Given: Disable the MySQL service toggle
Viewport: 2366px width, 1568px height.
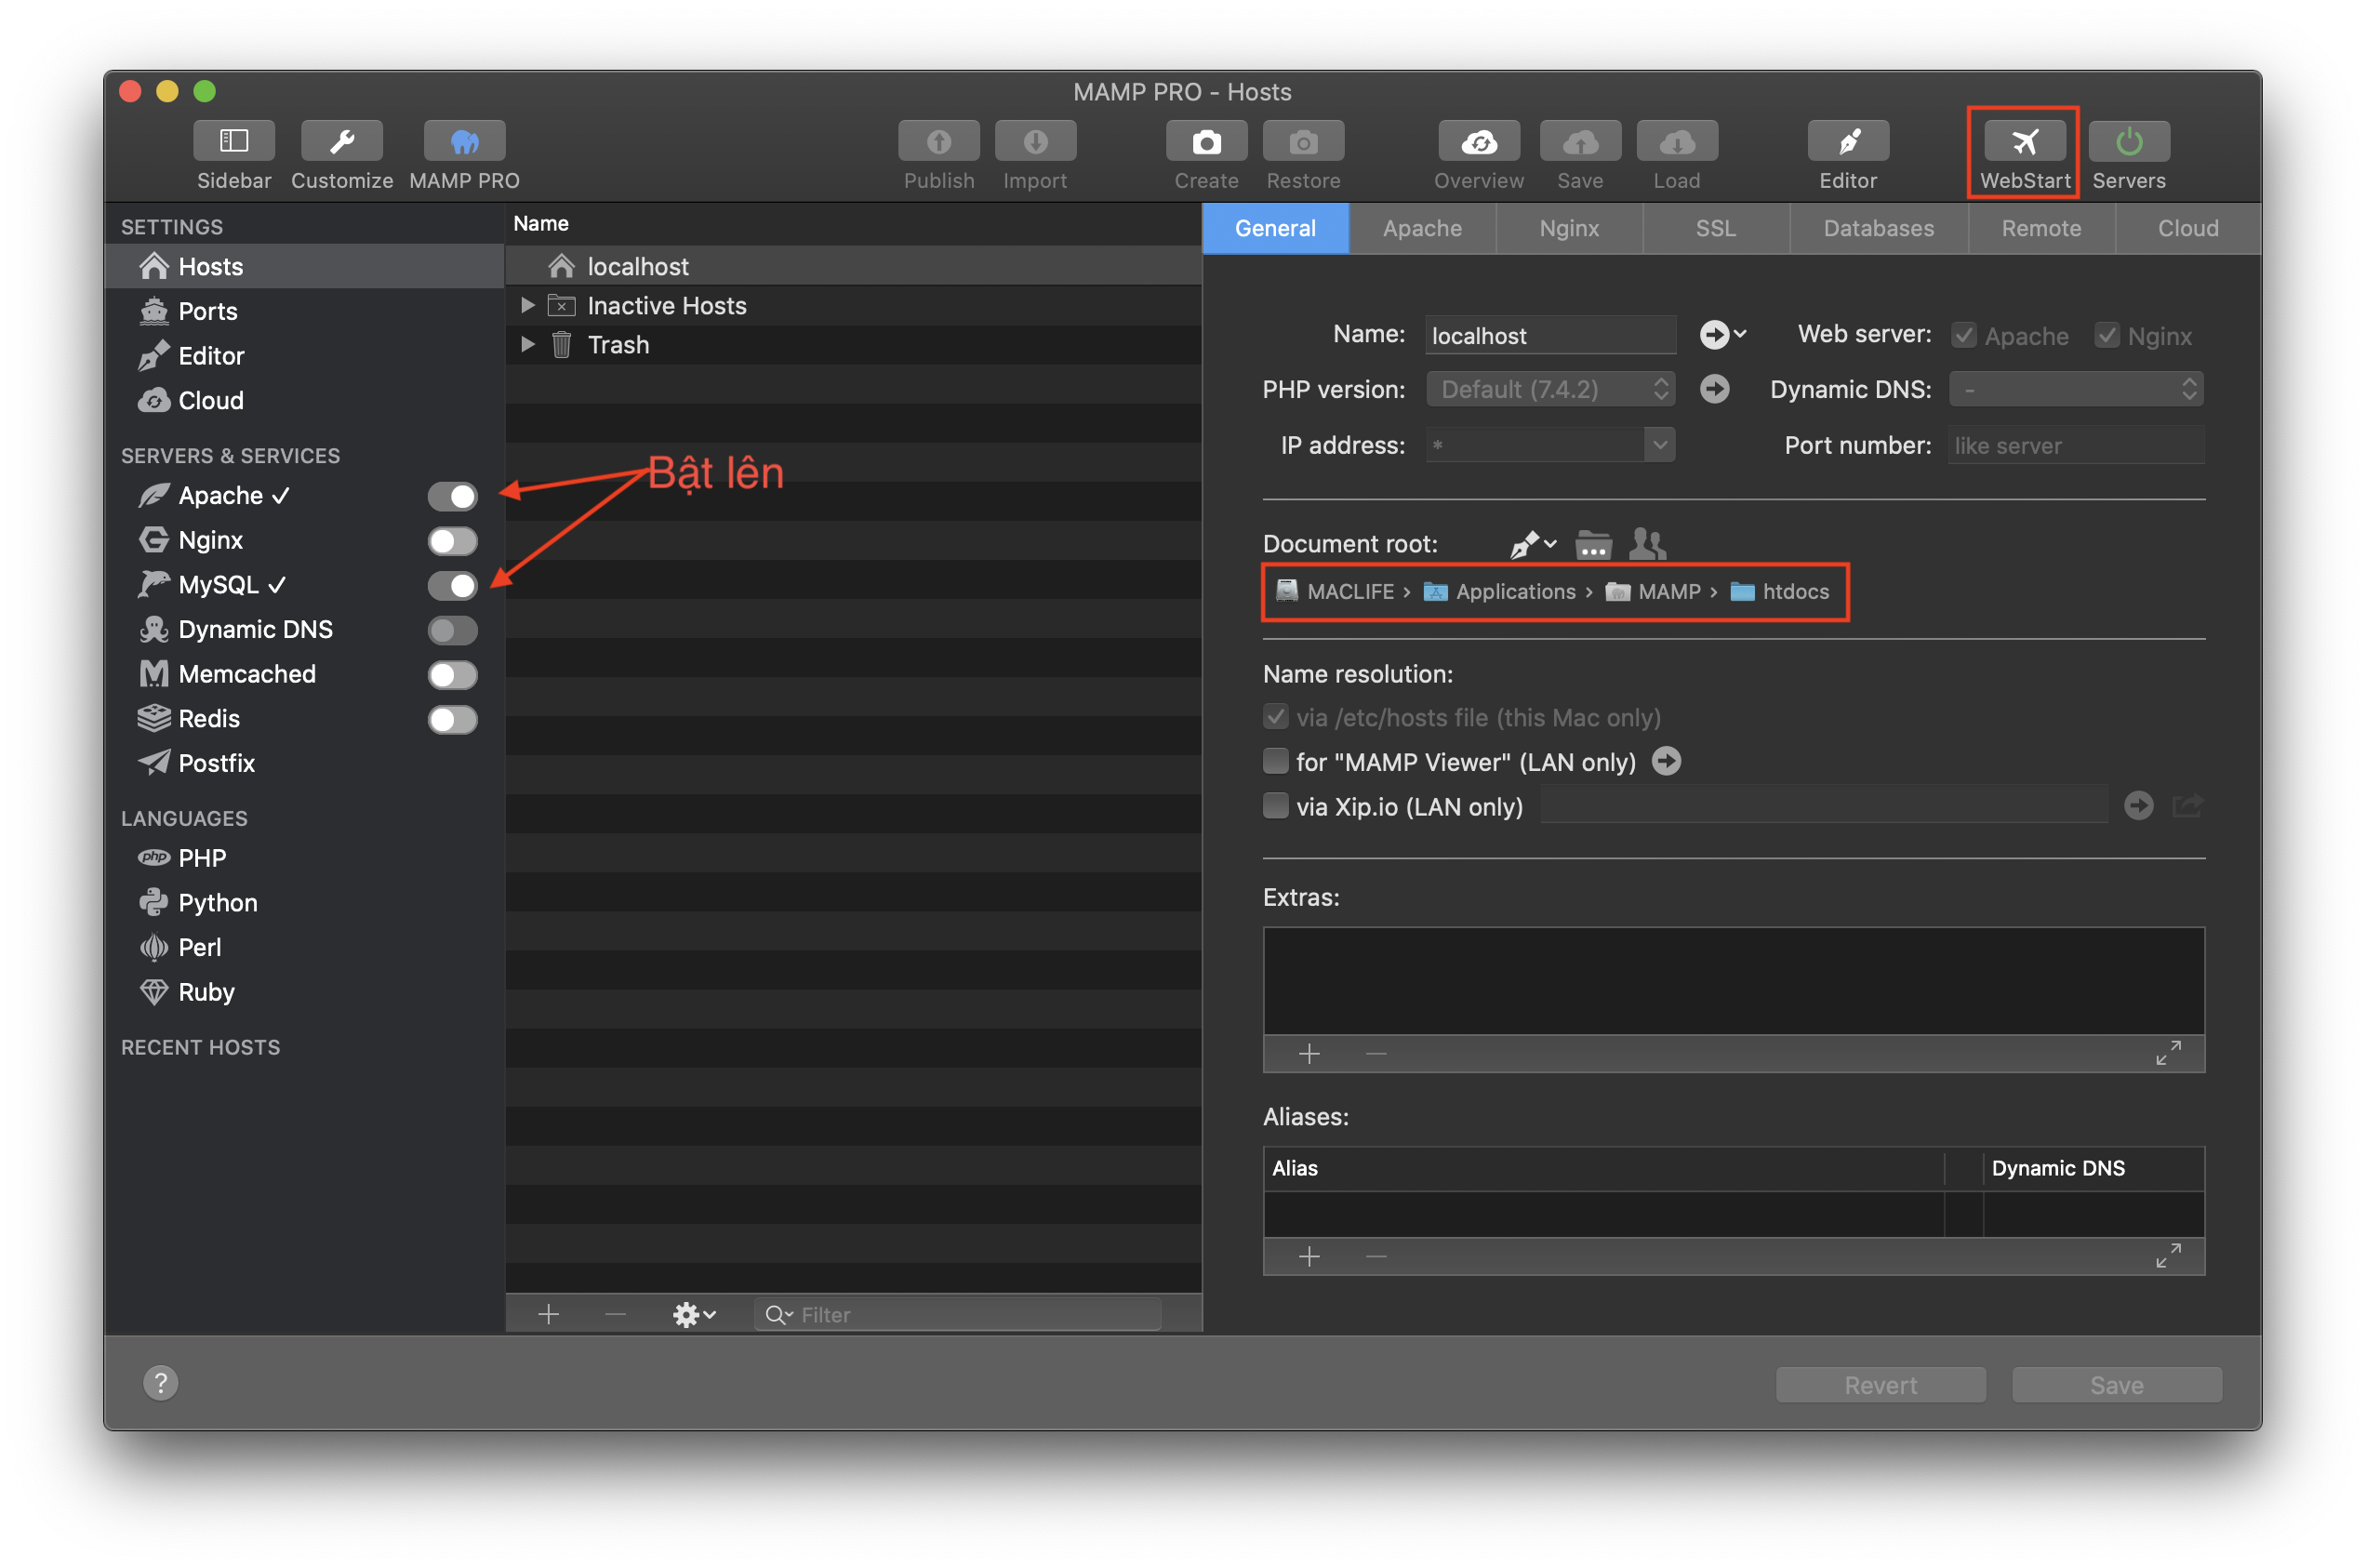Looking at the screenshot, I should [453, 586].
